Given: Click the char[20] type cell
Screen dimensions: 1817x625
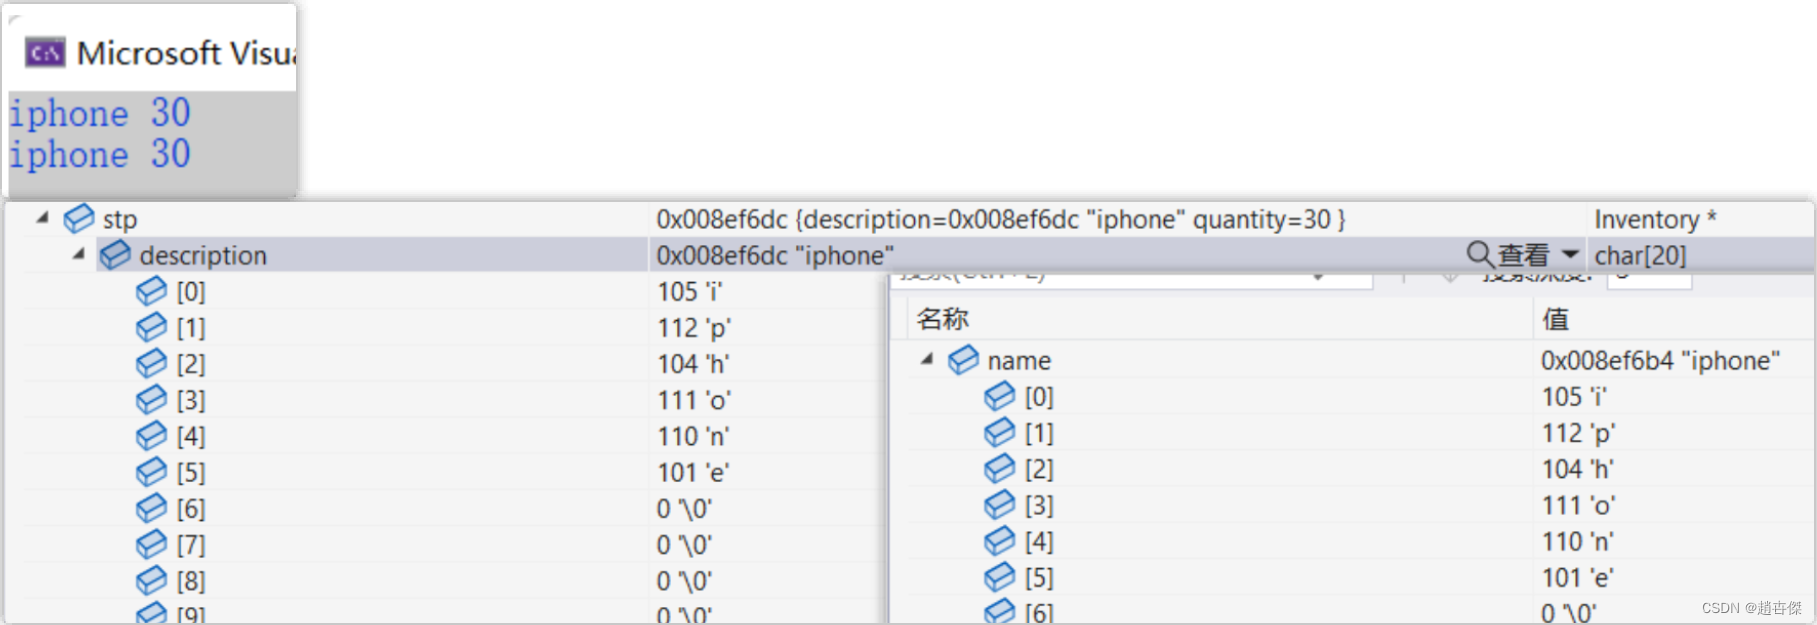Looking at the screenshot, I should tap(1640, 255).
